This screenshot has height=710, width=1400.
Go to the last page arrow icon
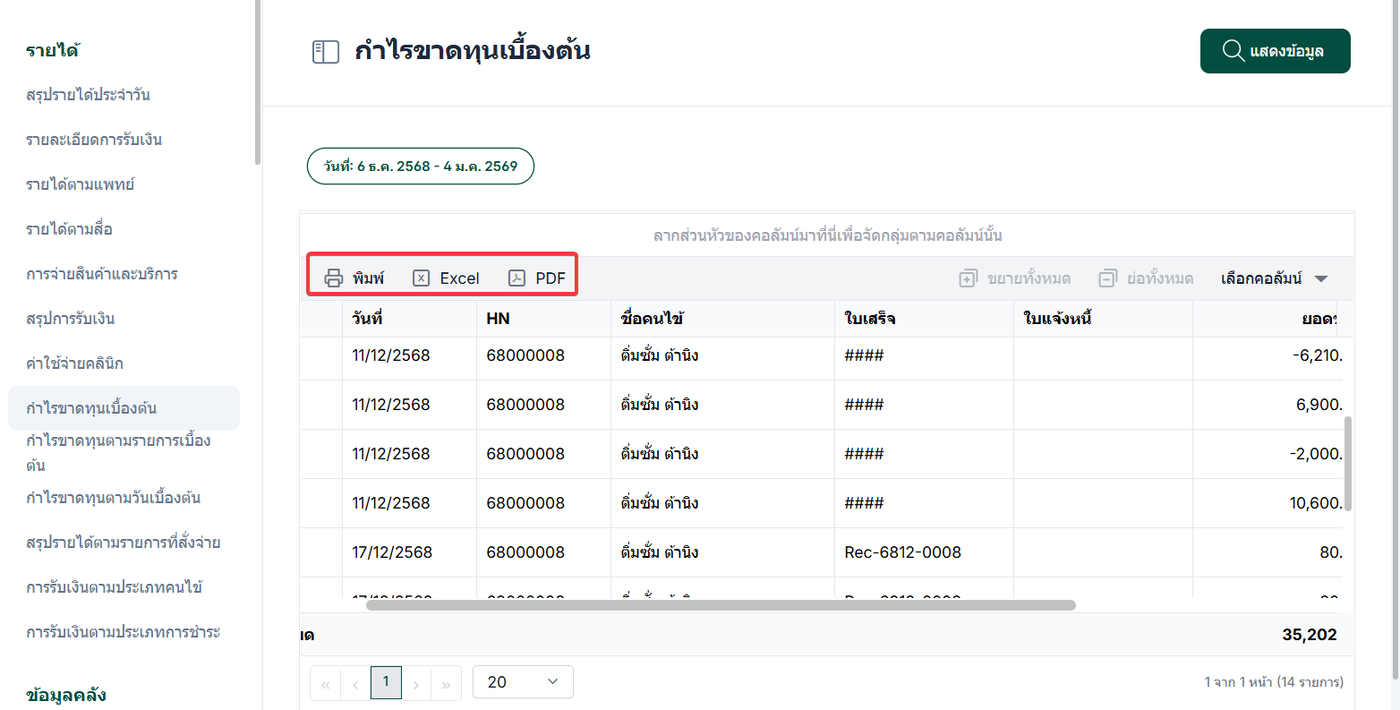click(x=446, y=685)
